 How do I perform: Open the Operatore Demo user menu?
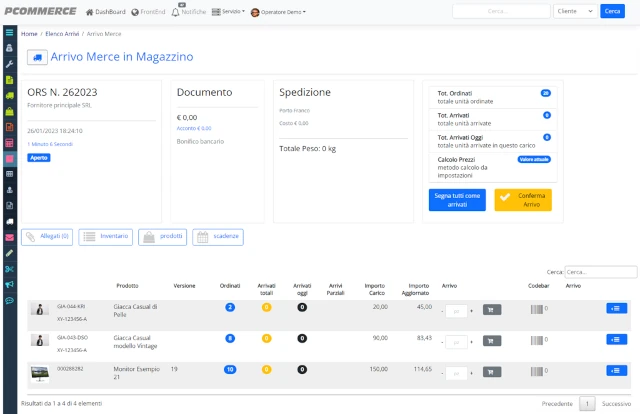(x=278, y=12)
